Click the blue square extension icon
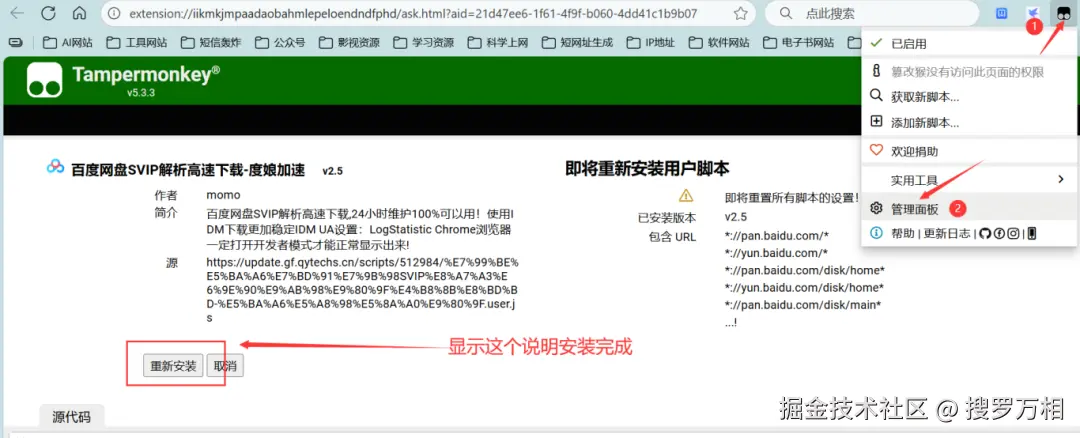The width and height of the screenshot is (1080, 438). click(x=1002, y=13)
